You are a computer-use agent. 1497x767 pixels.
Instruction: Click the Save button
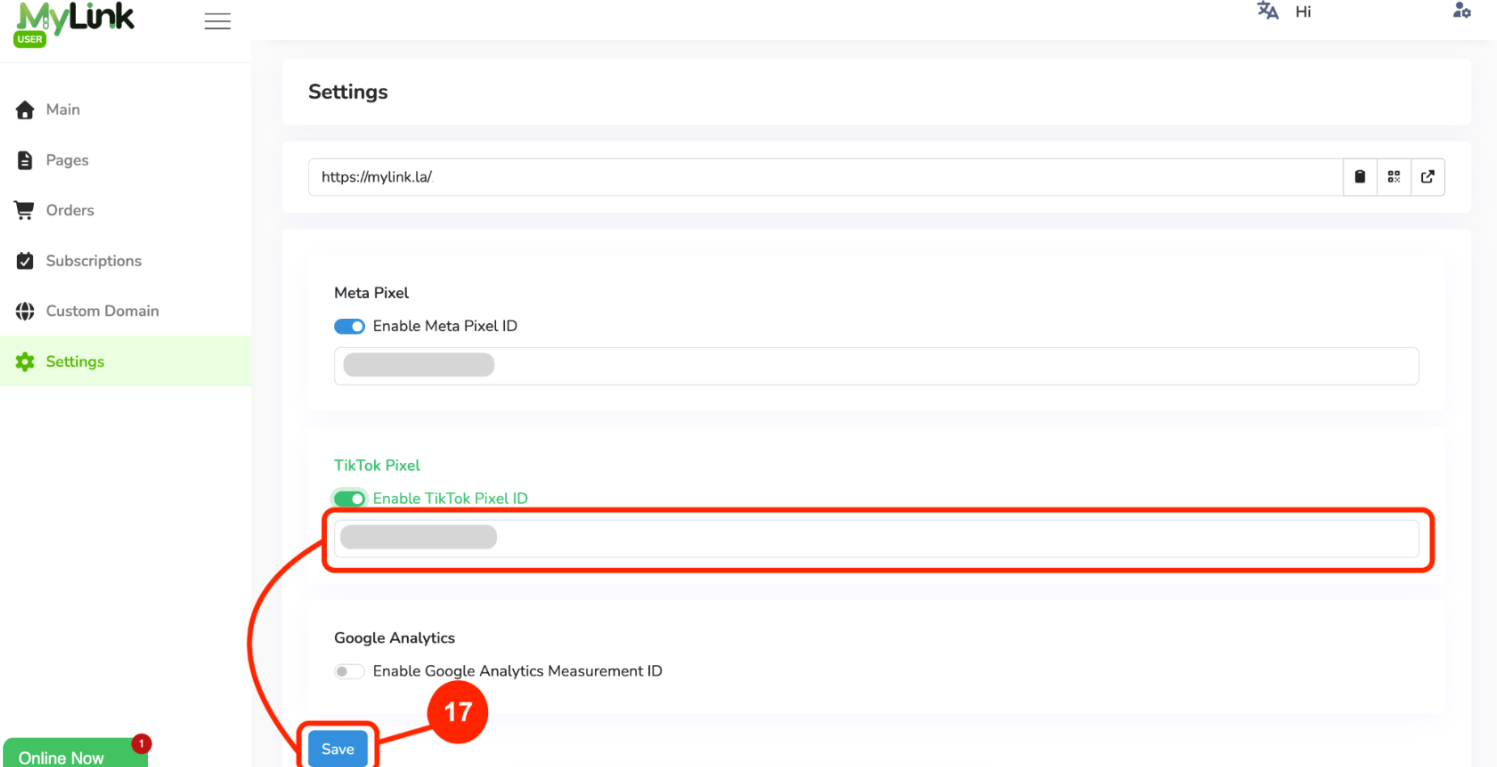point(338,749)
